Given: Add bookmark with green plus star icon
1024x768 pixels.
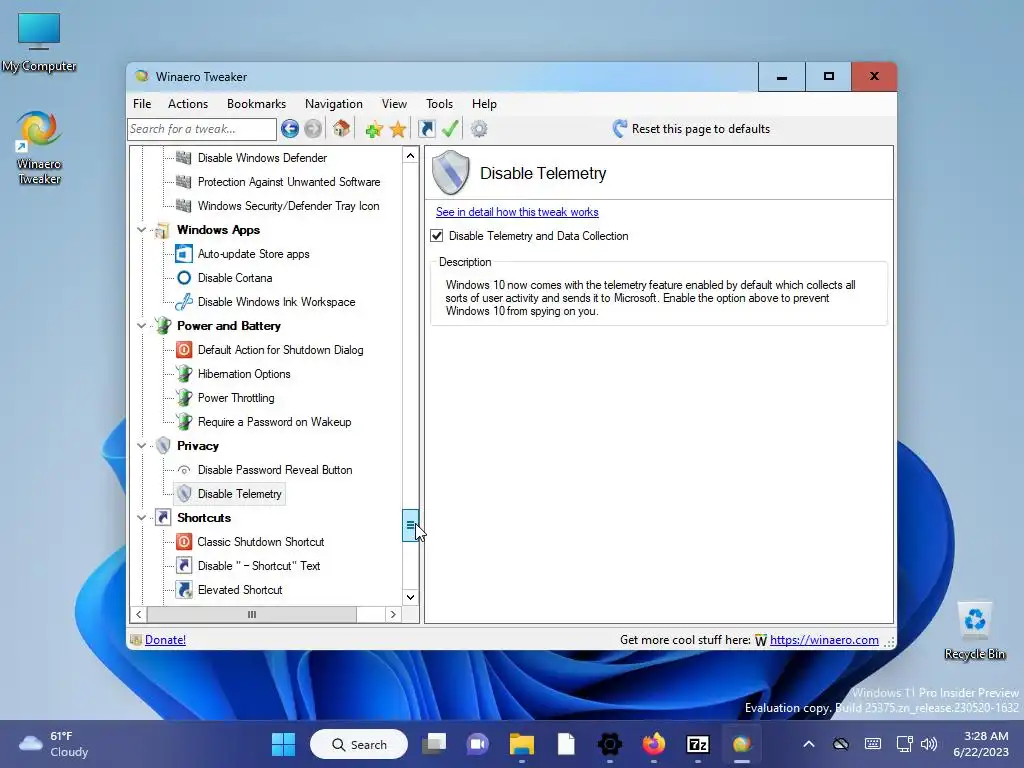Looking at the screenshot, I should (374, 129).
